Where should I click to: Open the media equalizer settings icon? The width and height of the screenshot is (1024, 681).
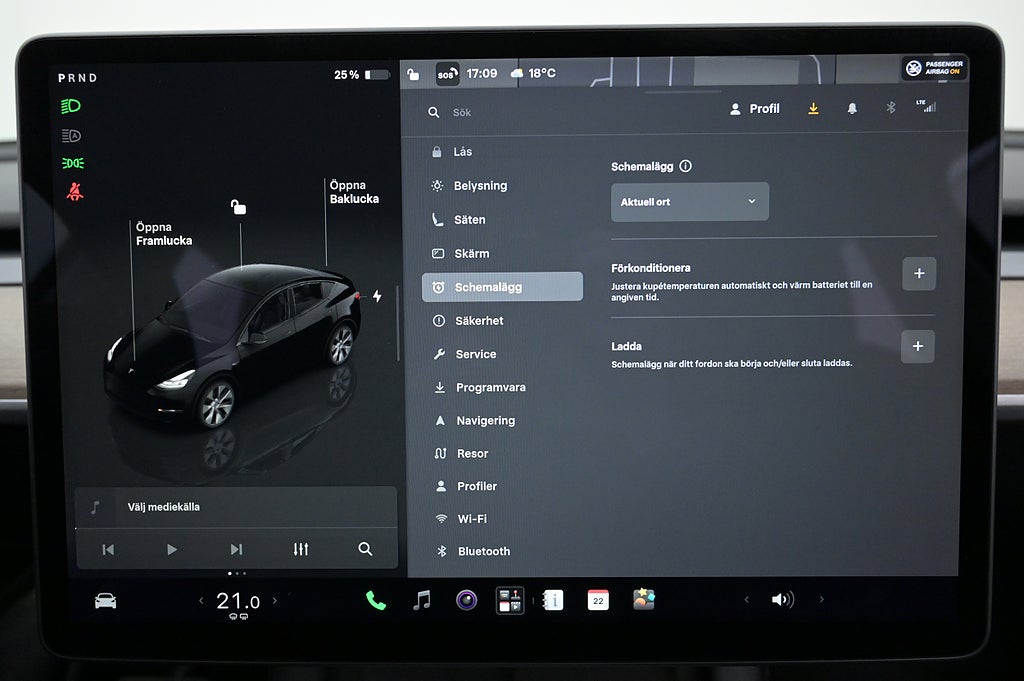[x=300, y=549]
